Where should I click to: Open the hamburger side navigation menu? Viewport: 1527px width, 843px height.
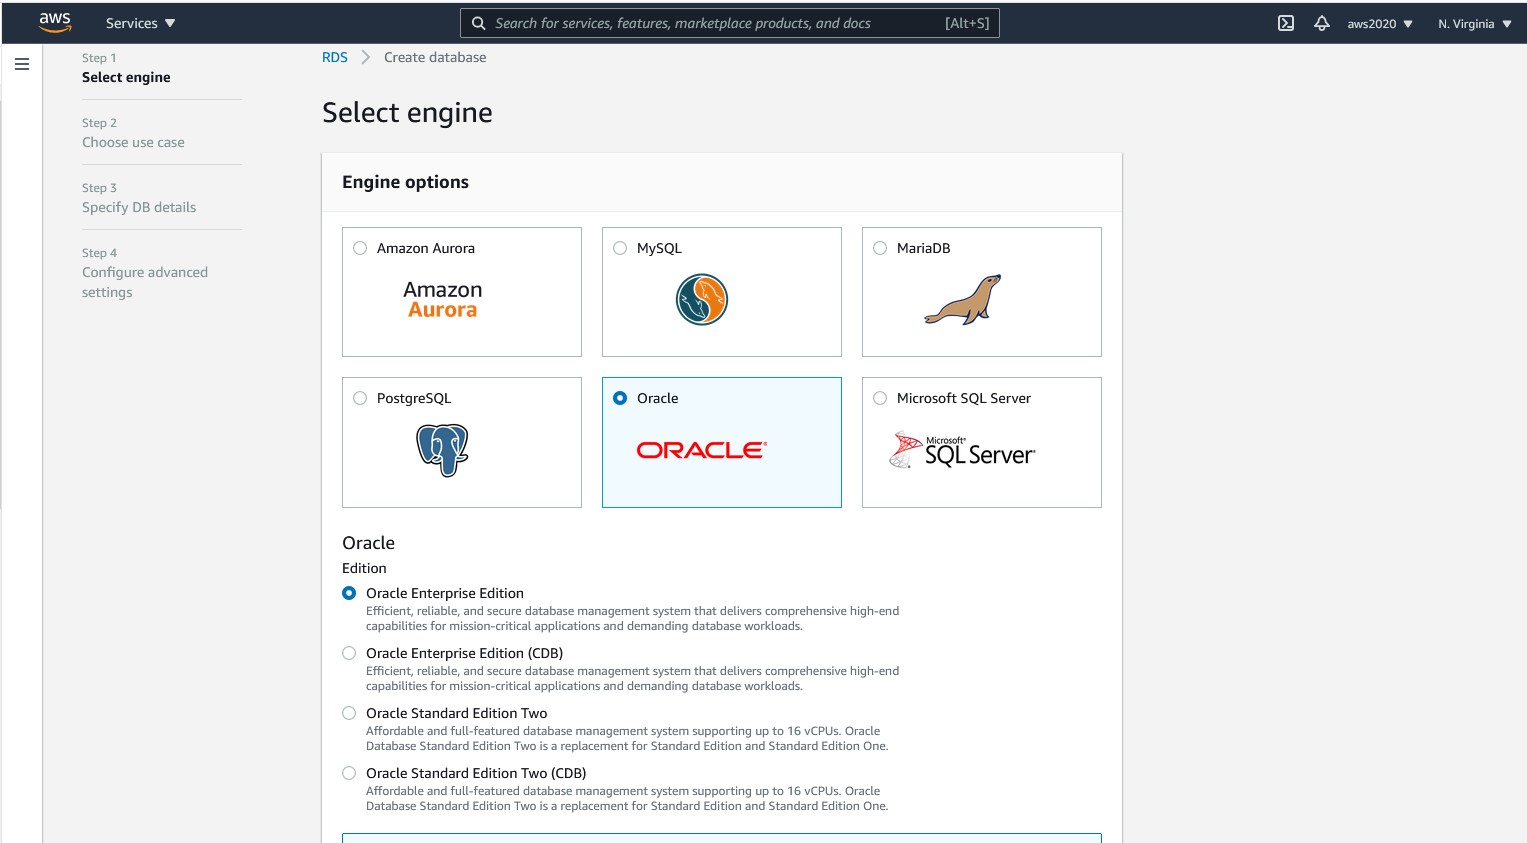pos(22,64)
